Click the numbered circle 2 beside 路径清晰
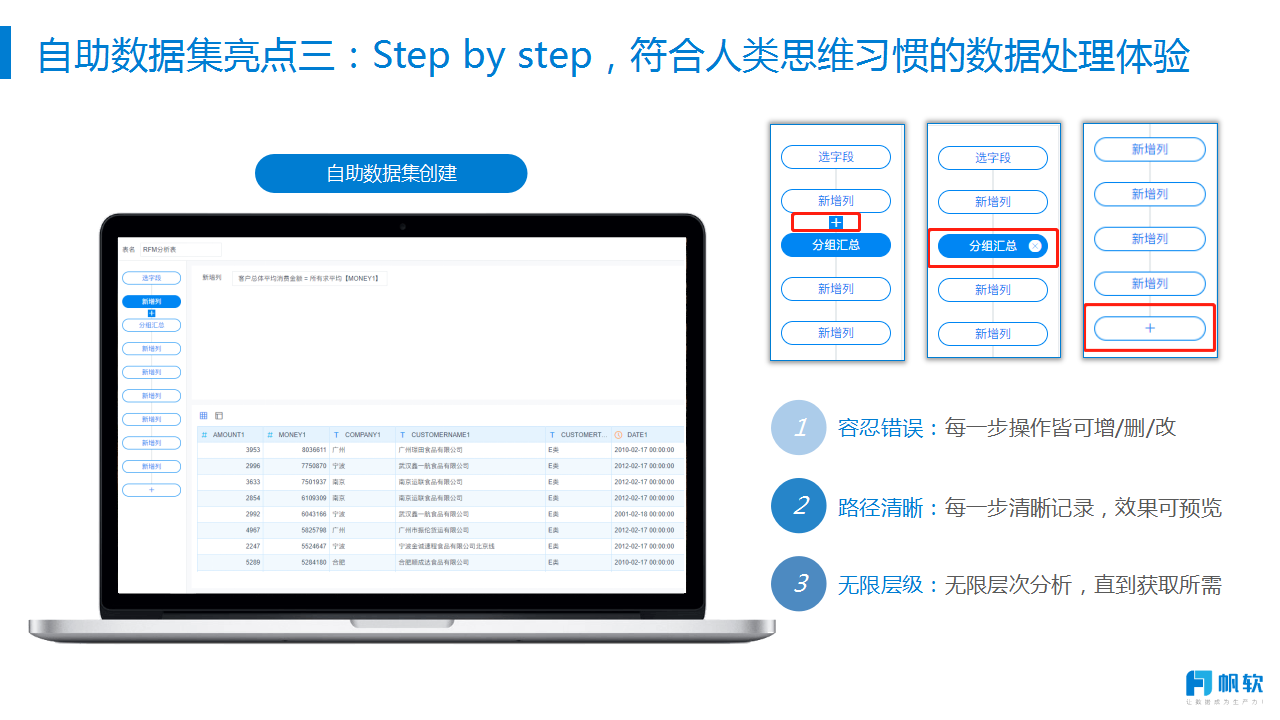Image resolution: width=1280 pixels, height=720 pixels. 799,507
